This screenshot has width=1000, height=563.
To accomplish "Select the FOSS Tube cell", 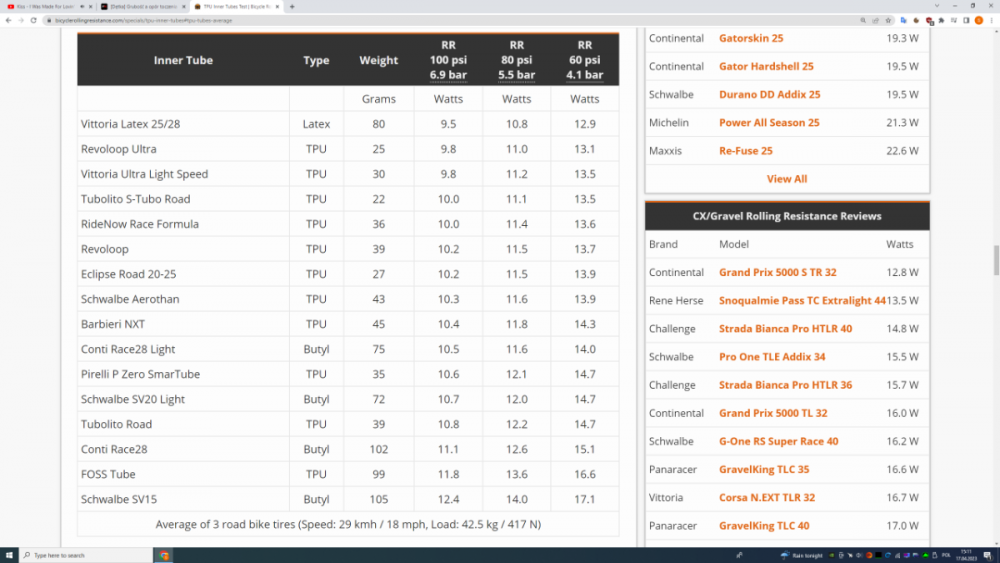I will click(x=184, y=474).
